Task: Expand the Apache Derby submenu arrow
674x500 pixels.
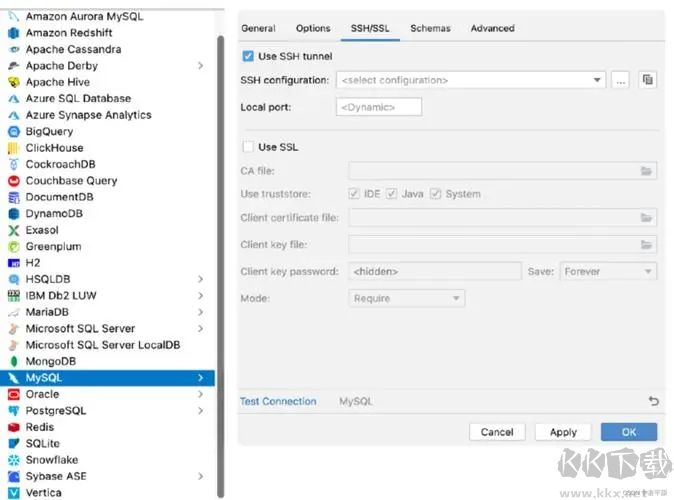Action: click(x=200, y=66)
